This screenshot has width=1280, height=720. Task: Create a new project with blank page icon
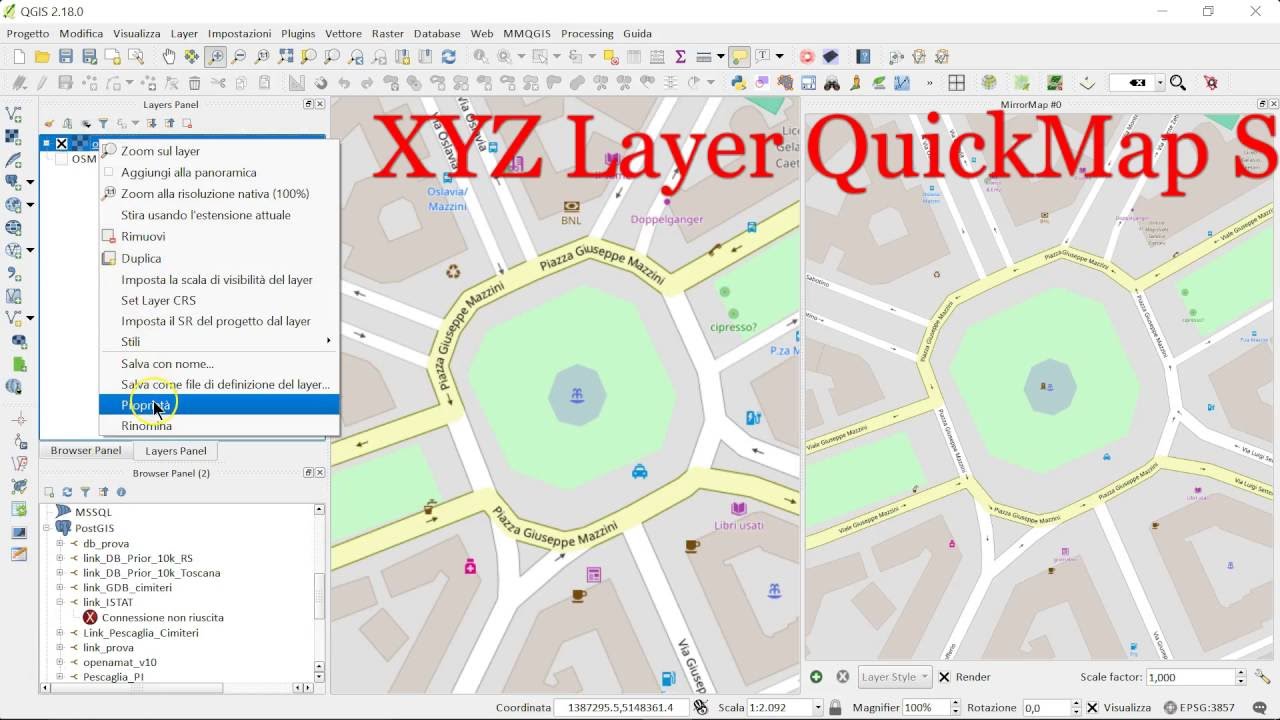pos(19,57)
